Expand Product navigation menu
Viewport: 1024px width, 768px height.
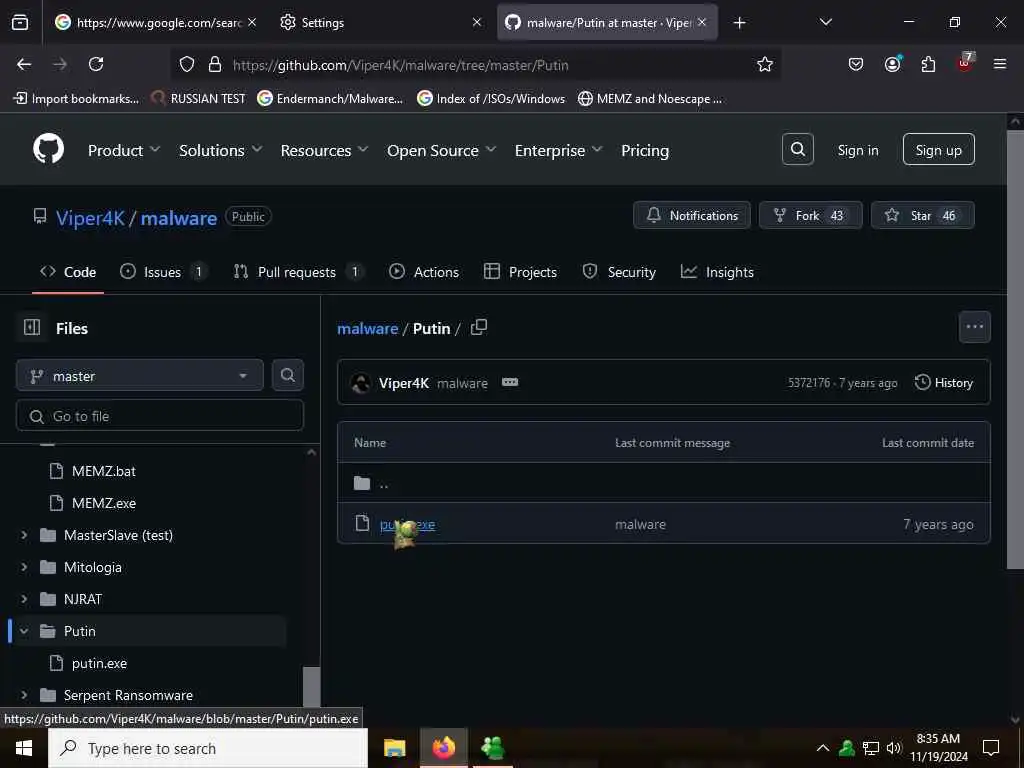tap(124, 150)
